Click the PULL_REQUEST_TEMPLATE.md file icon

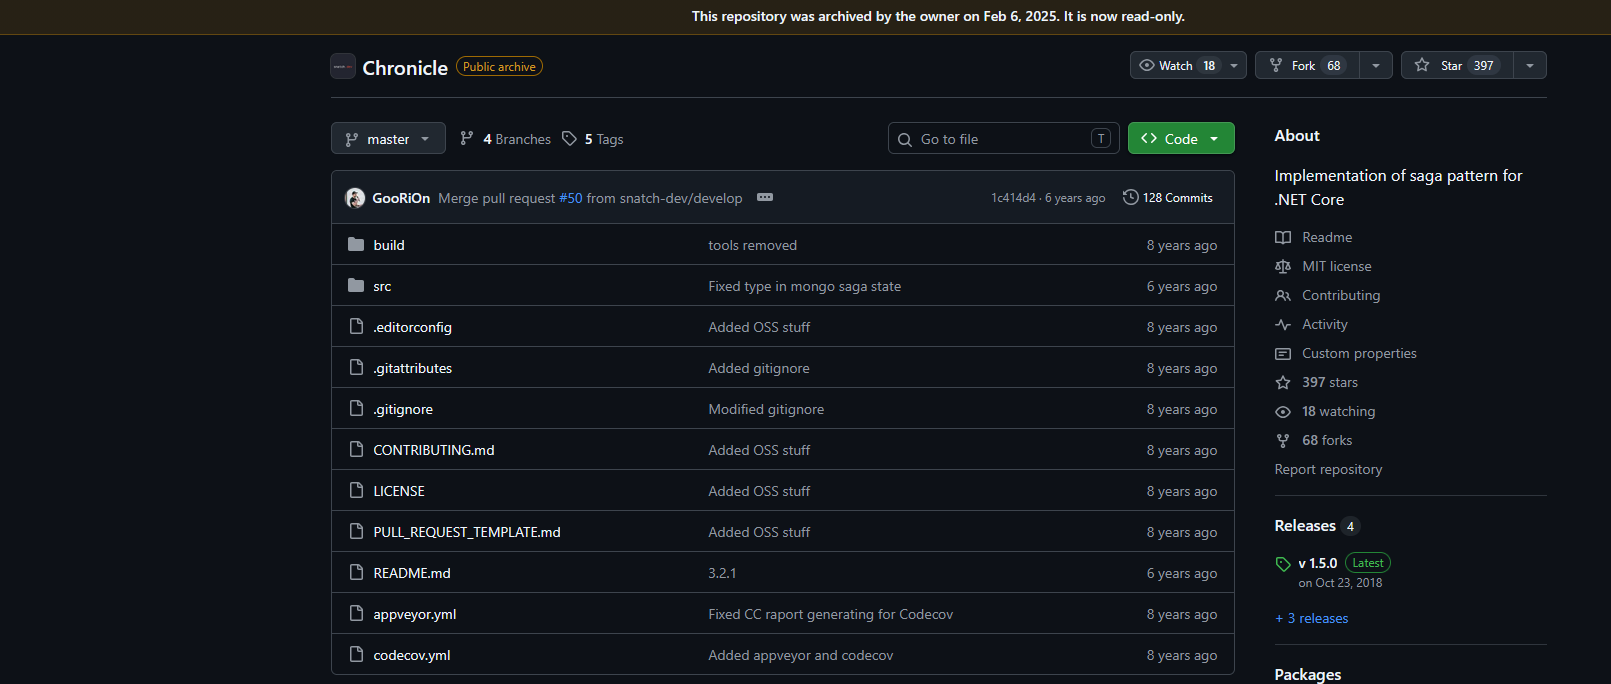356,531
